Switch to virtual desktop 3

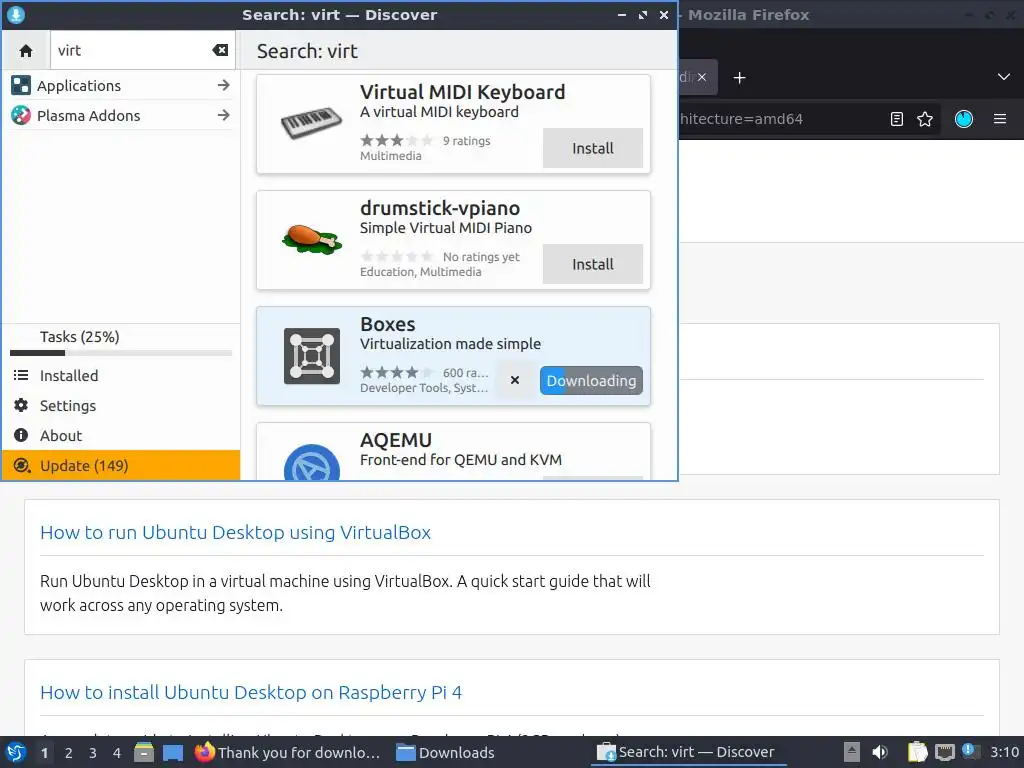click(93, 753)
